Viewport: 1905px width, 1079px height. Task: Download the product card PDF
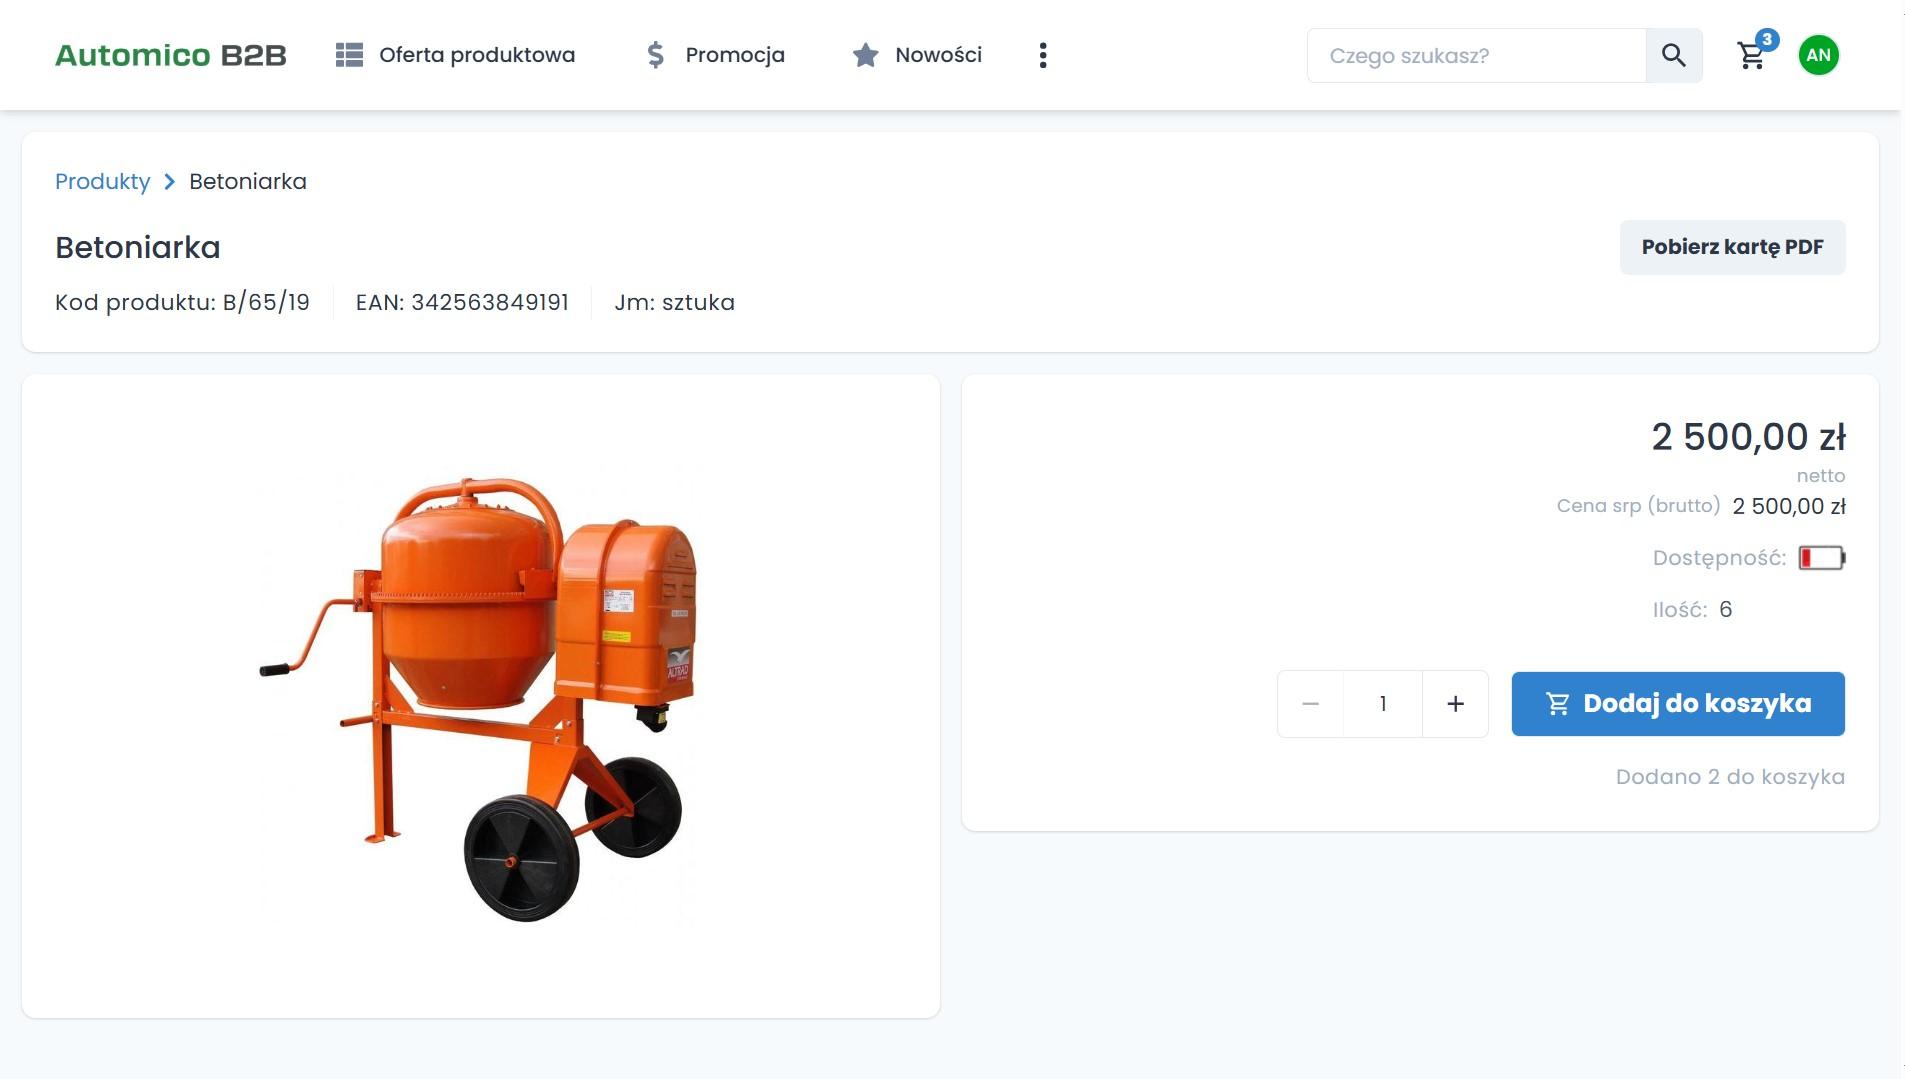pyautogui.click(x=1732, y=247)
